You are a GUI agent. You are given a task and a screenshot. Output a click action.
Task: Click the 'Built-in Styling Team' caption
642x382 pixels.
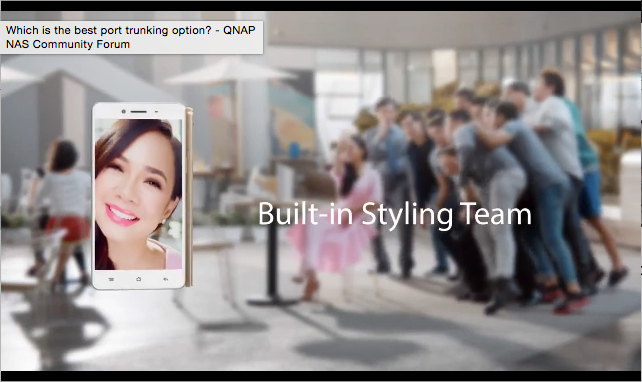pos(394,214)
